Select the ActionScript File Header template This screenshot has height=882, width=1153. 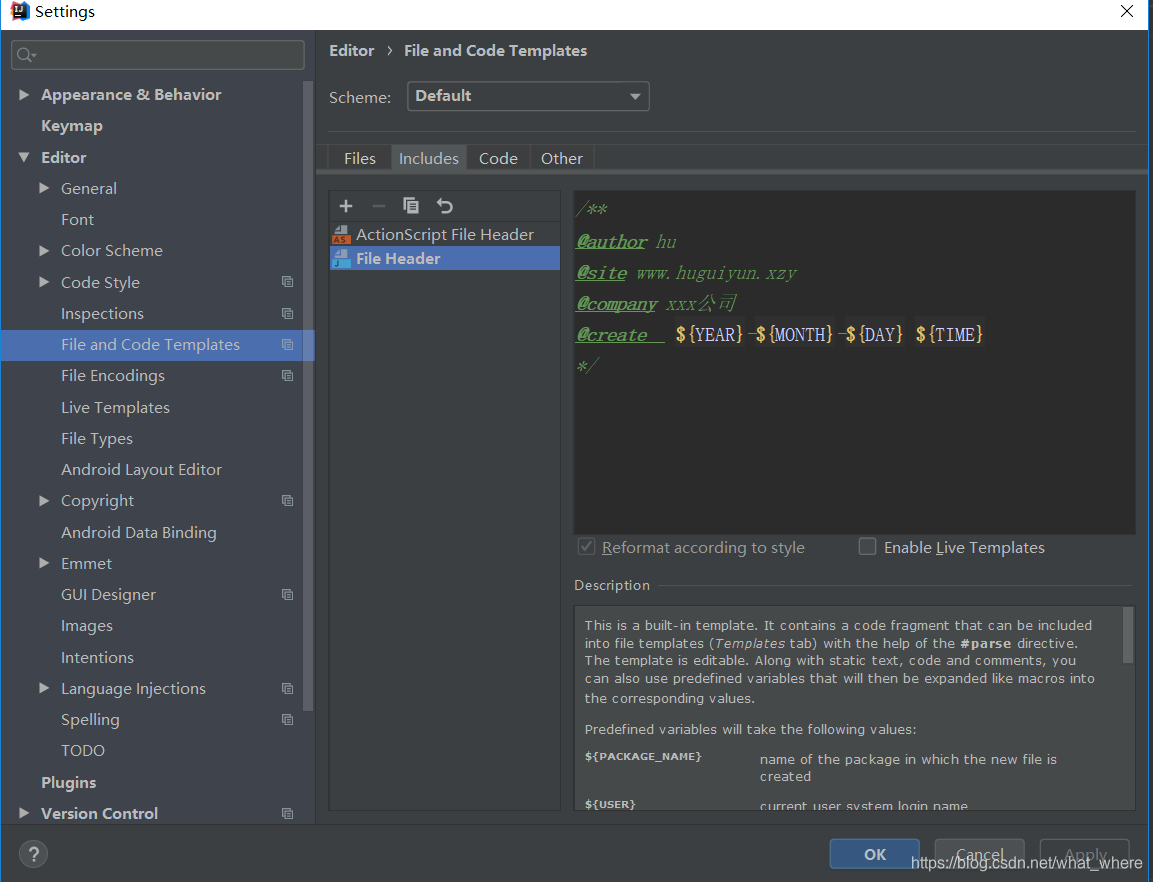coord(445,235)
